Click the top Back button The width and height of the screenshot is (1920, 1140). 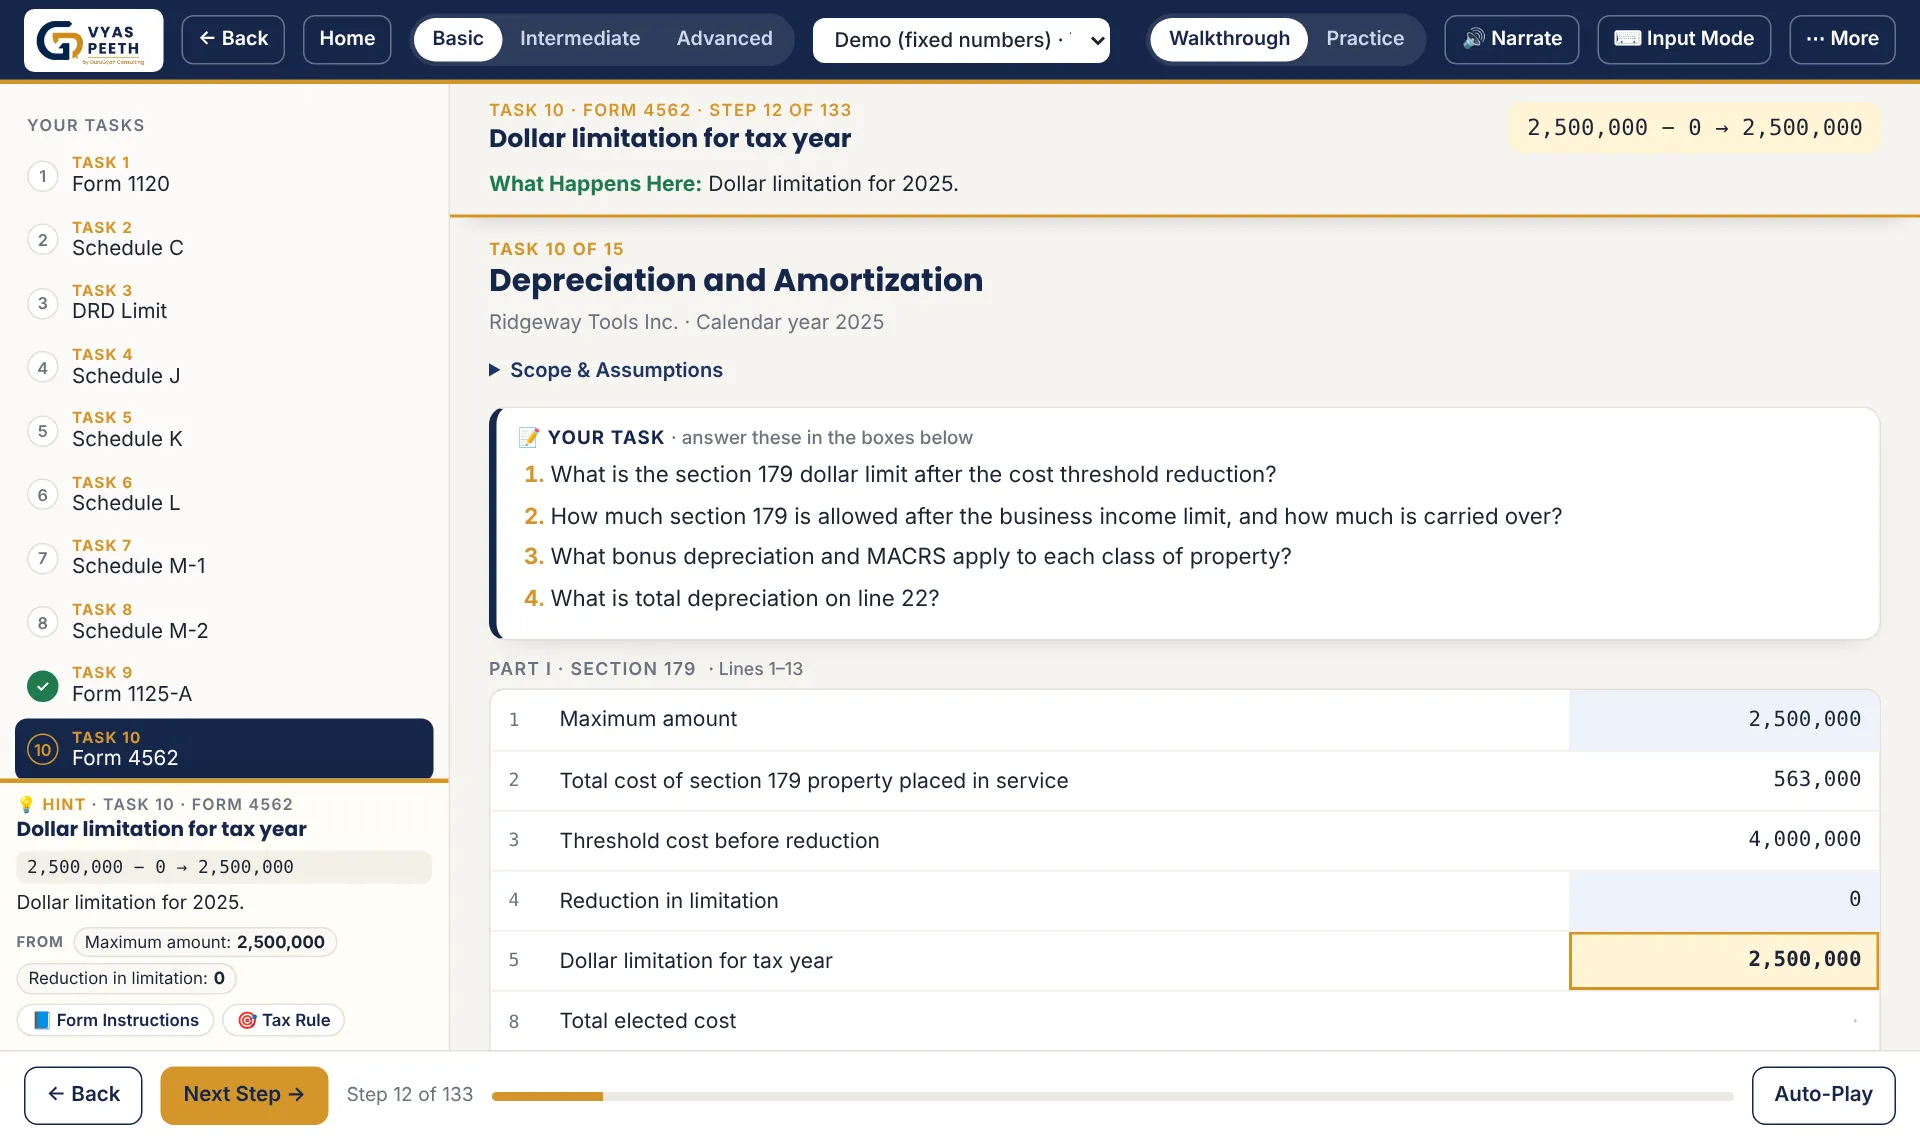click(233, 39)
